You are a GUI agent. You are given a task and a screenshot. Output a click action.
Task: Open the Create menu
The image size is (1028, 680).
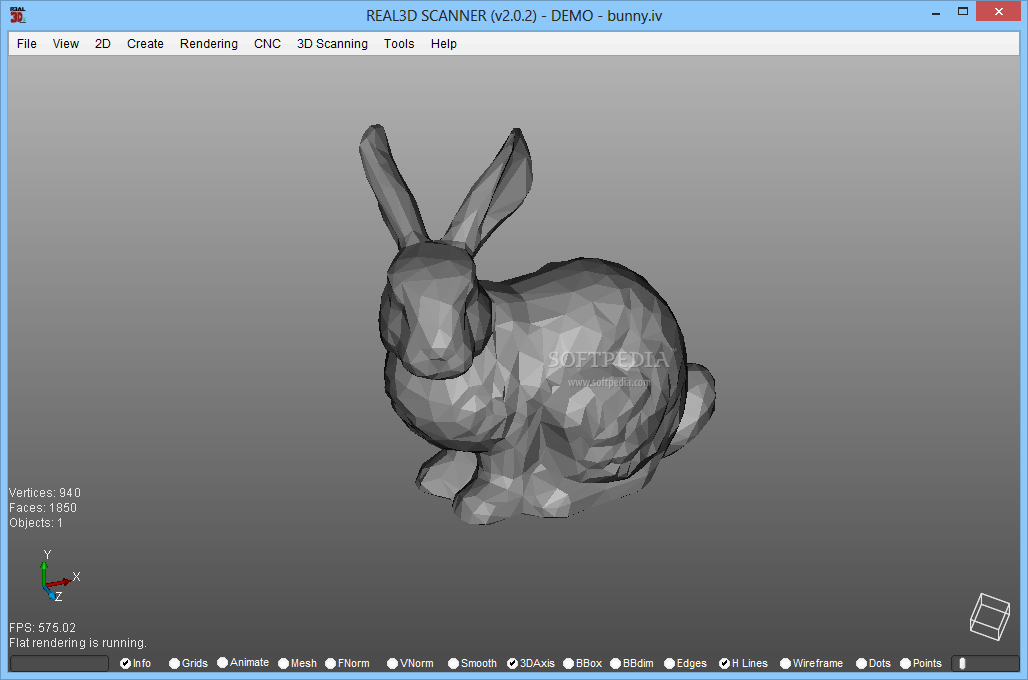pyautogui.click(x=145, y=44)
